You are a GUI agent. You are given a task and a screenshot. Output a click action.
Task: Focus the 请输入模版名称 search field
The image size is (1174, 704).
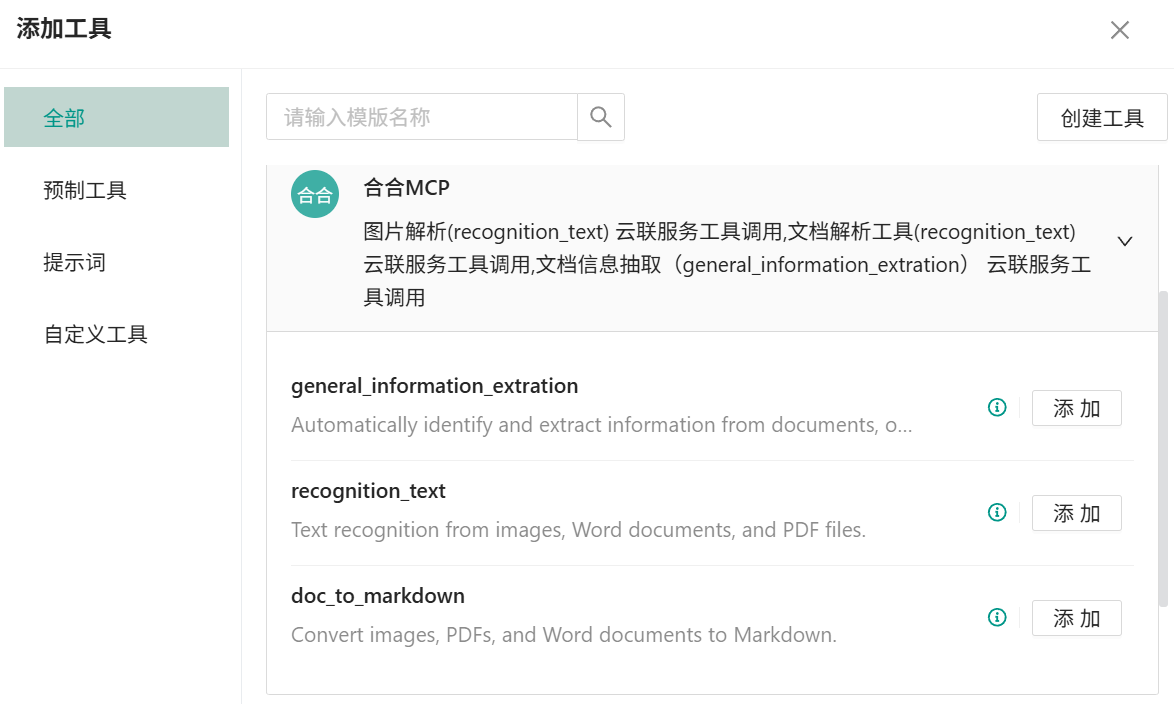[x=421, y=117]
